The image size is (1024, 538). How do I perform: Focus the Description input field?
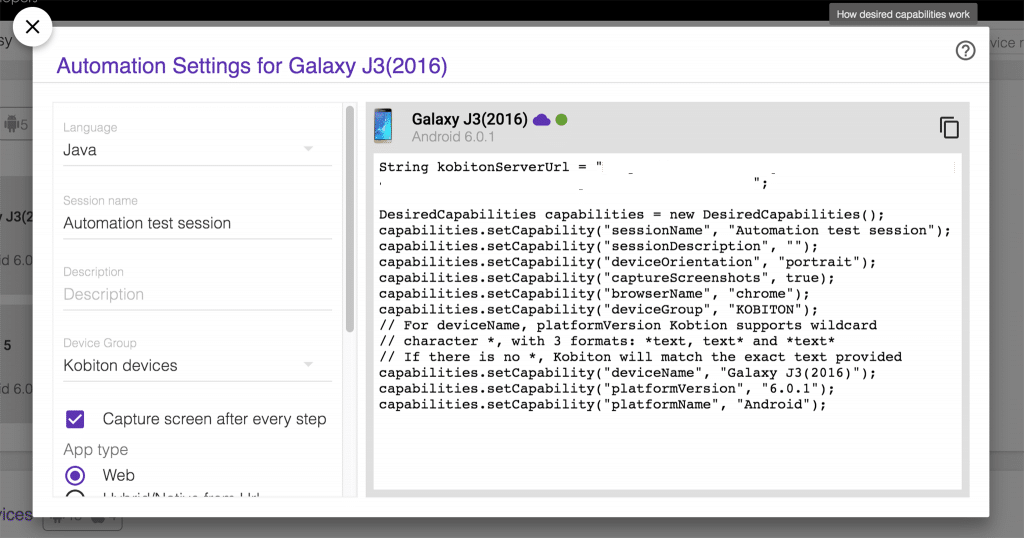point(197,294)
